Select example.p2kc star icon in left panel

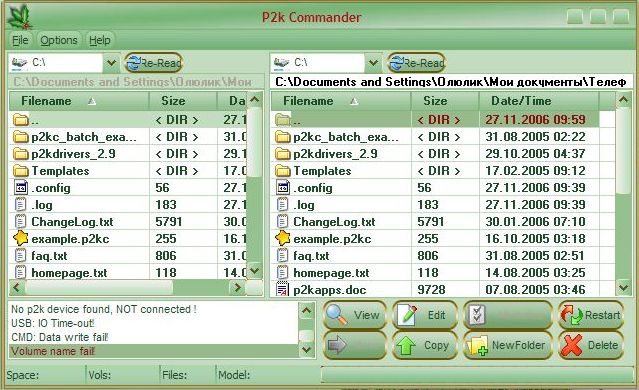click(x=20, y=238)
